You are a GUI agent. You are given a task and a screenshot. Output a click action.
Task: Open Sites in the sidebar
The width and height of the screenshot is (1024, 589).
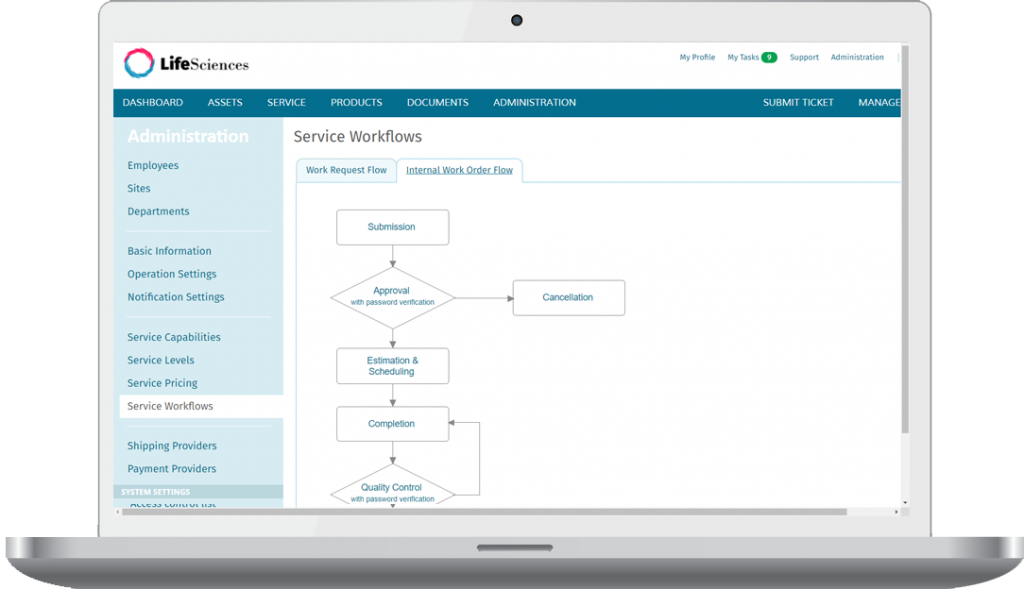(138, 188)
